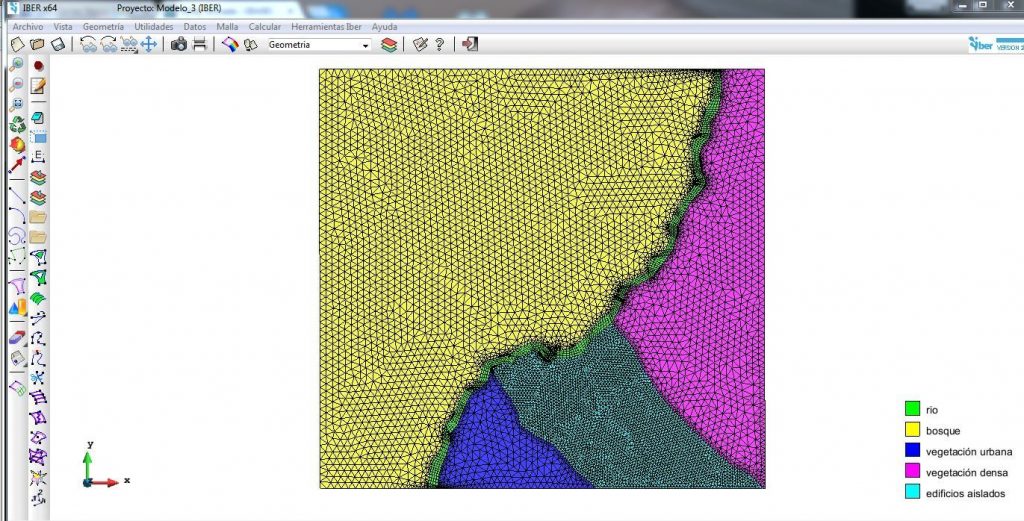The width and height of the screenshot is (1024, 521).
Task: Open the Malla menu
Action: 227,27
